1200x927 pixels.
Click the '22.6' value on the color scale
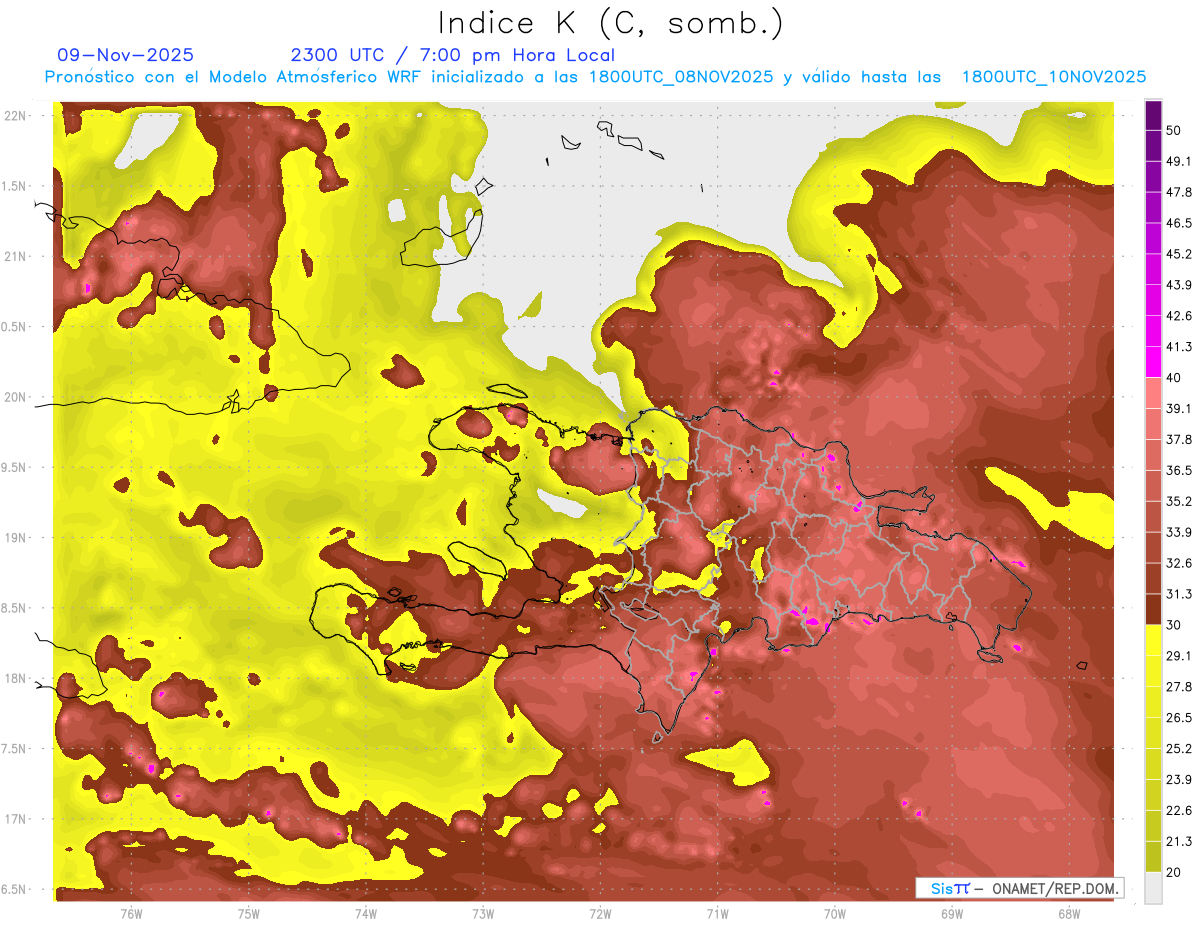click(x=1179, y=811)
